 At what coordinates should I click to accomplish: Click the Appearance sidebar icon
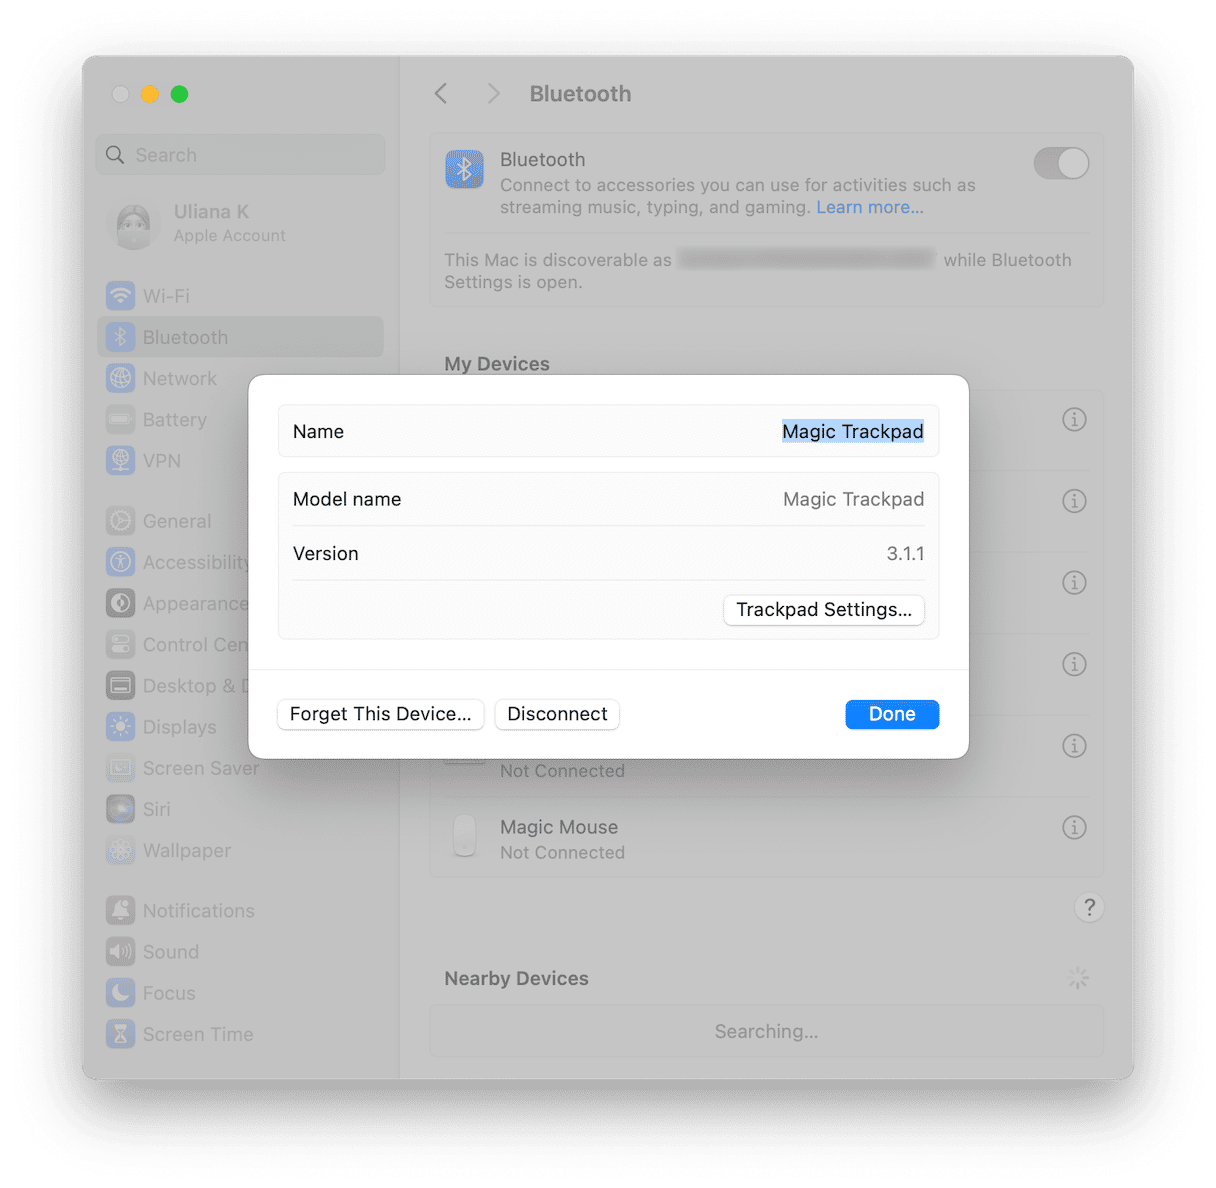pyautogui.click(x=120, y=603)
